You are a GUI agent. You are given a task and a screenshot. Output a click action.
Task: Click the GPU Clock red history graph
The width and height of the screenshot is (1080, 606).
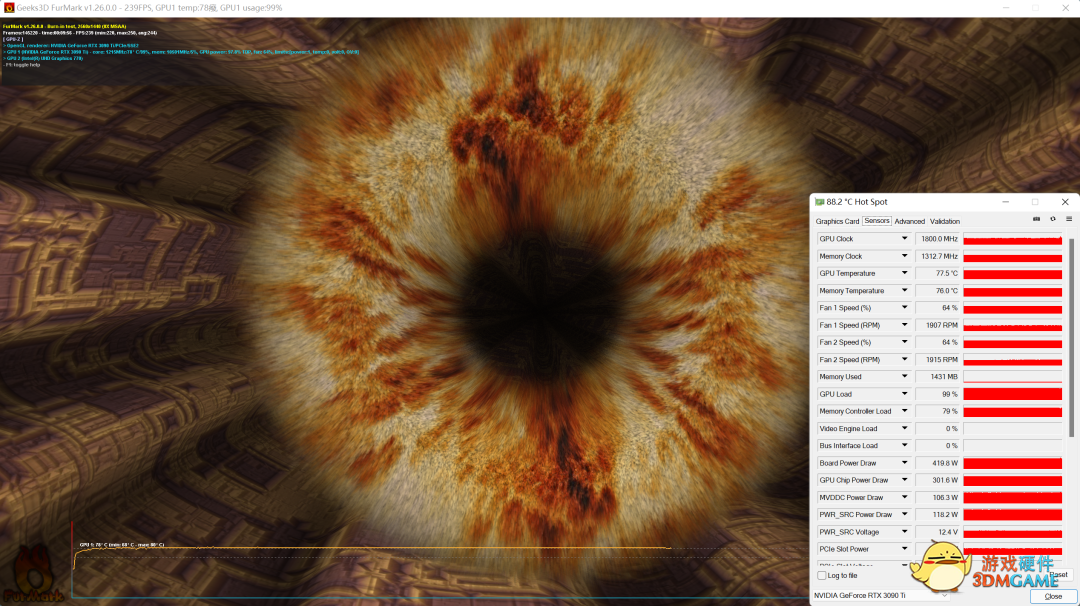(x=1012, y=239)
